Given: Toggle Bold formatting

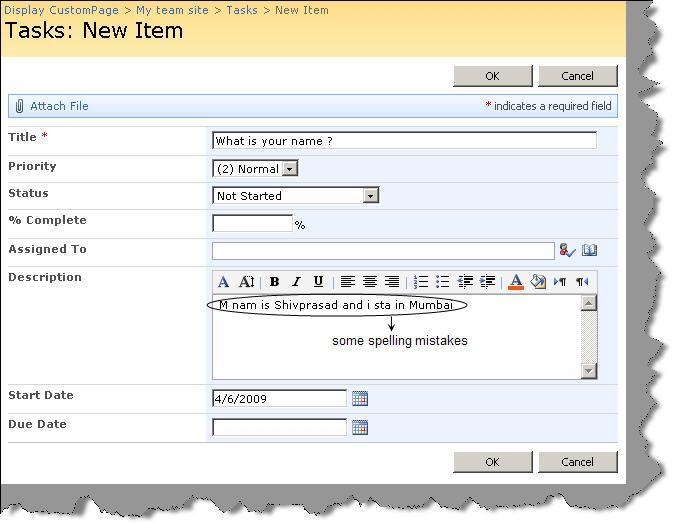Looking at the screenshot, I should [x=274, y=282].
